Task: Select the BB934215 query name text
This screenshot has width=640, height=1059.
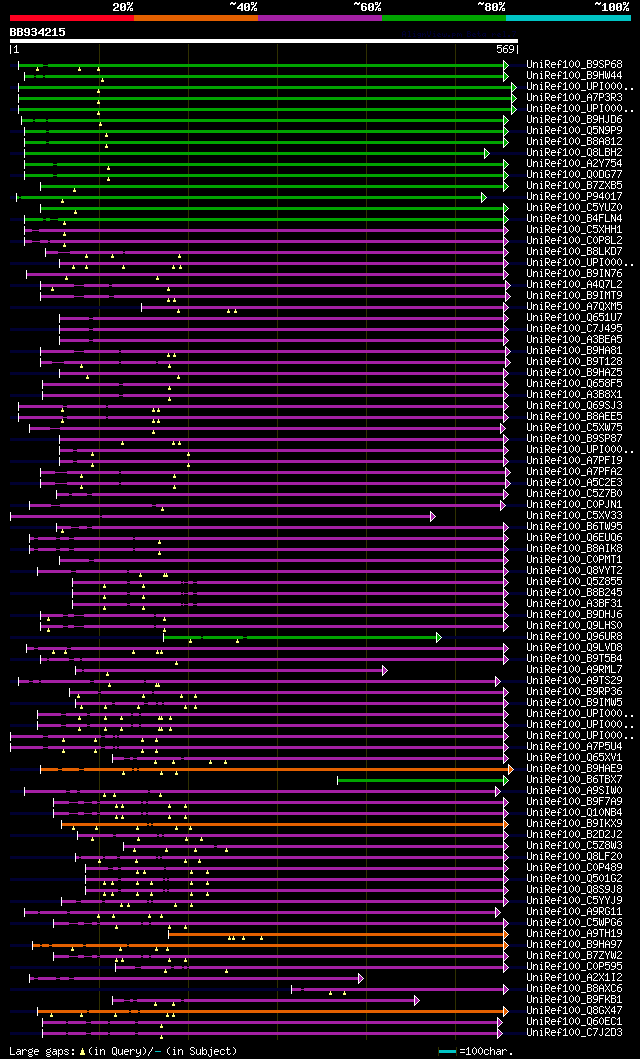Action: [37, 32]
